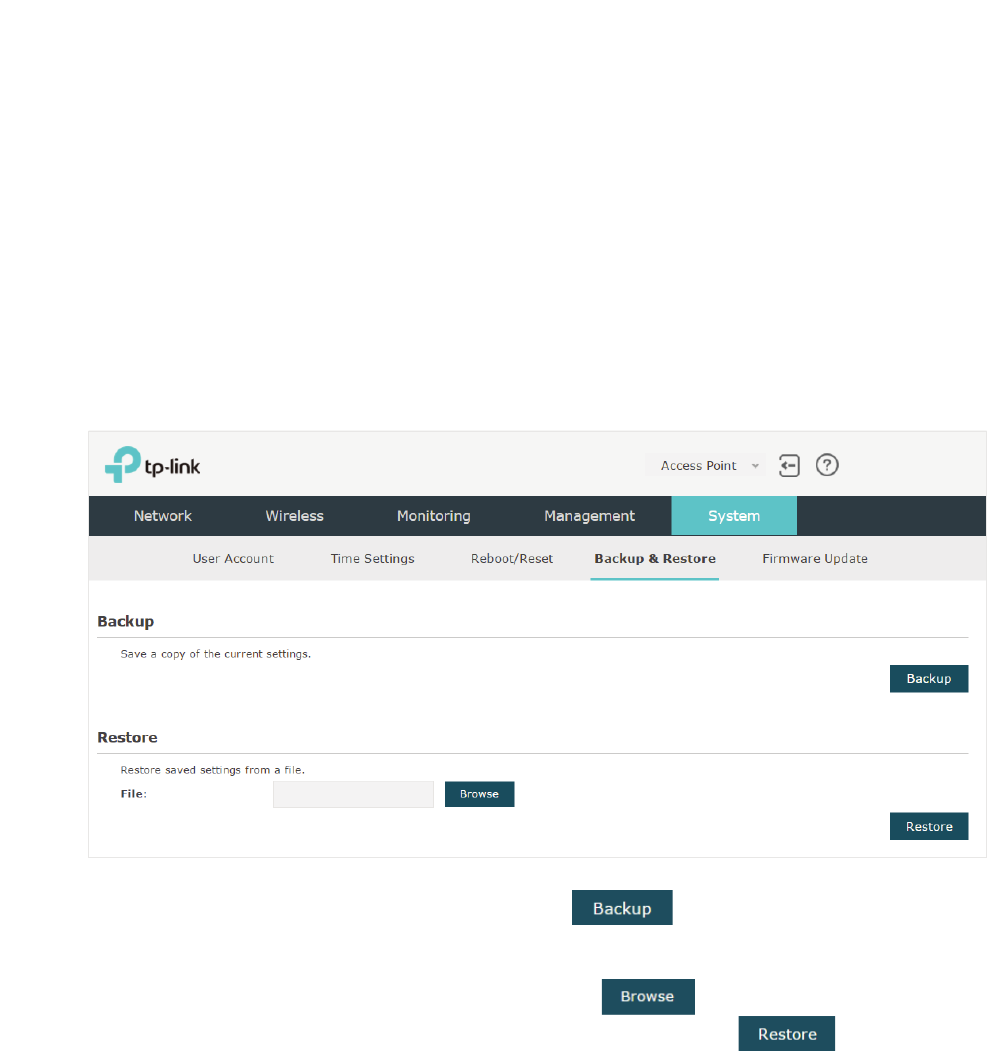Open the Access Point mode dropdown
This screenshot has width=987, height=1051.
(706, 465)
